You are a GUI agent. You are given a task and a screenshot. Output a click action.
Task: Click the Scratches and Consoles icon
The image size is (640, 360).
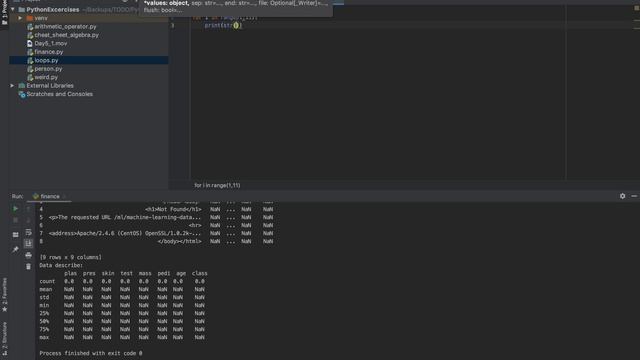pyautogui.click(x=22, y=94)
